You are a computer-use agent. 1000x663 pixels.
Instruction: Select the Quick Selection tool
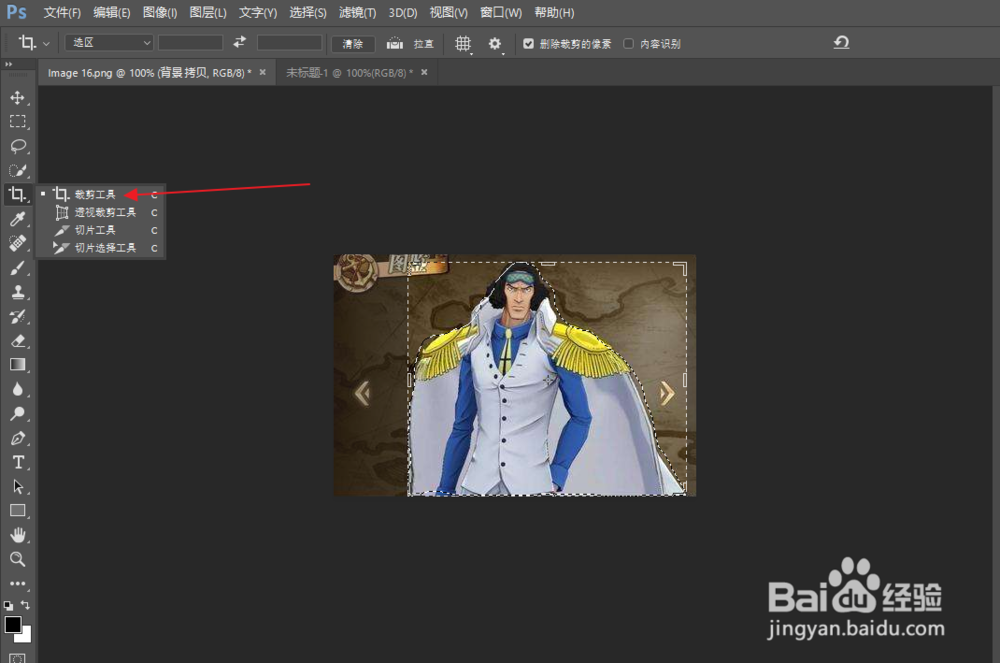coord(17,170)
